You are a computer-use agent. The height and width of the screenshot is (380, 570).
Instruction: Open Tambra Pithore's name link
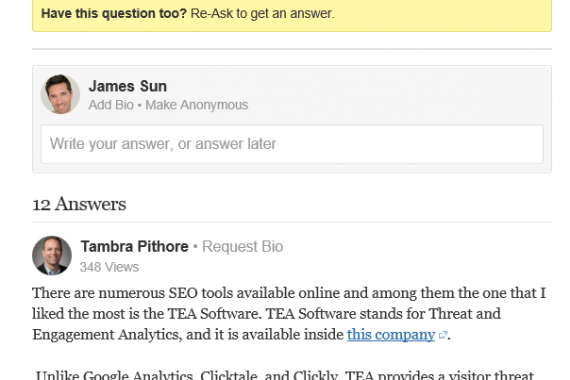(135, 247)
